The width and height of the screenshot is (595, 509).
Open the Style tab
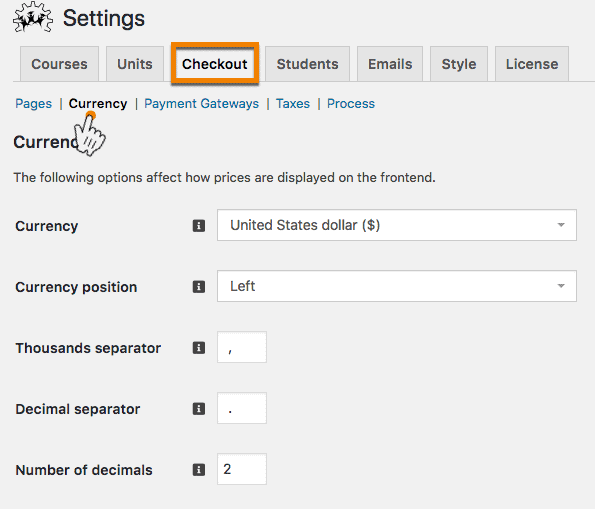(x=459, y=64)
